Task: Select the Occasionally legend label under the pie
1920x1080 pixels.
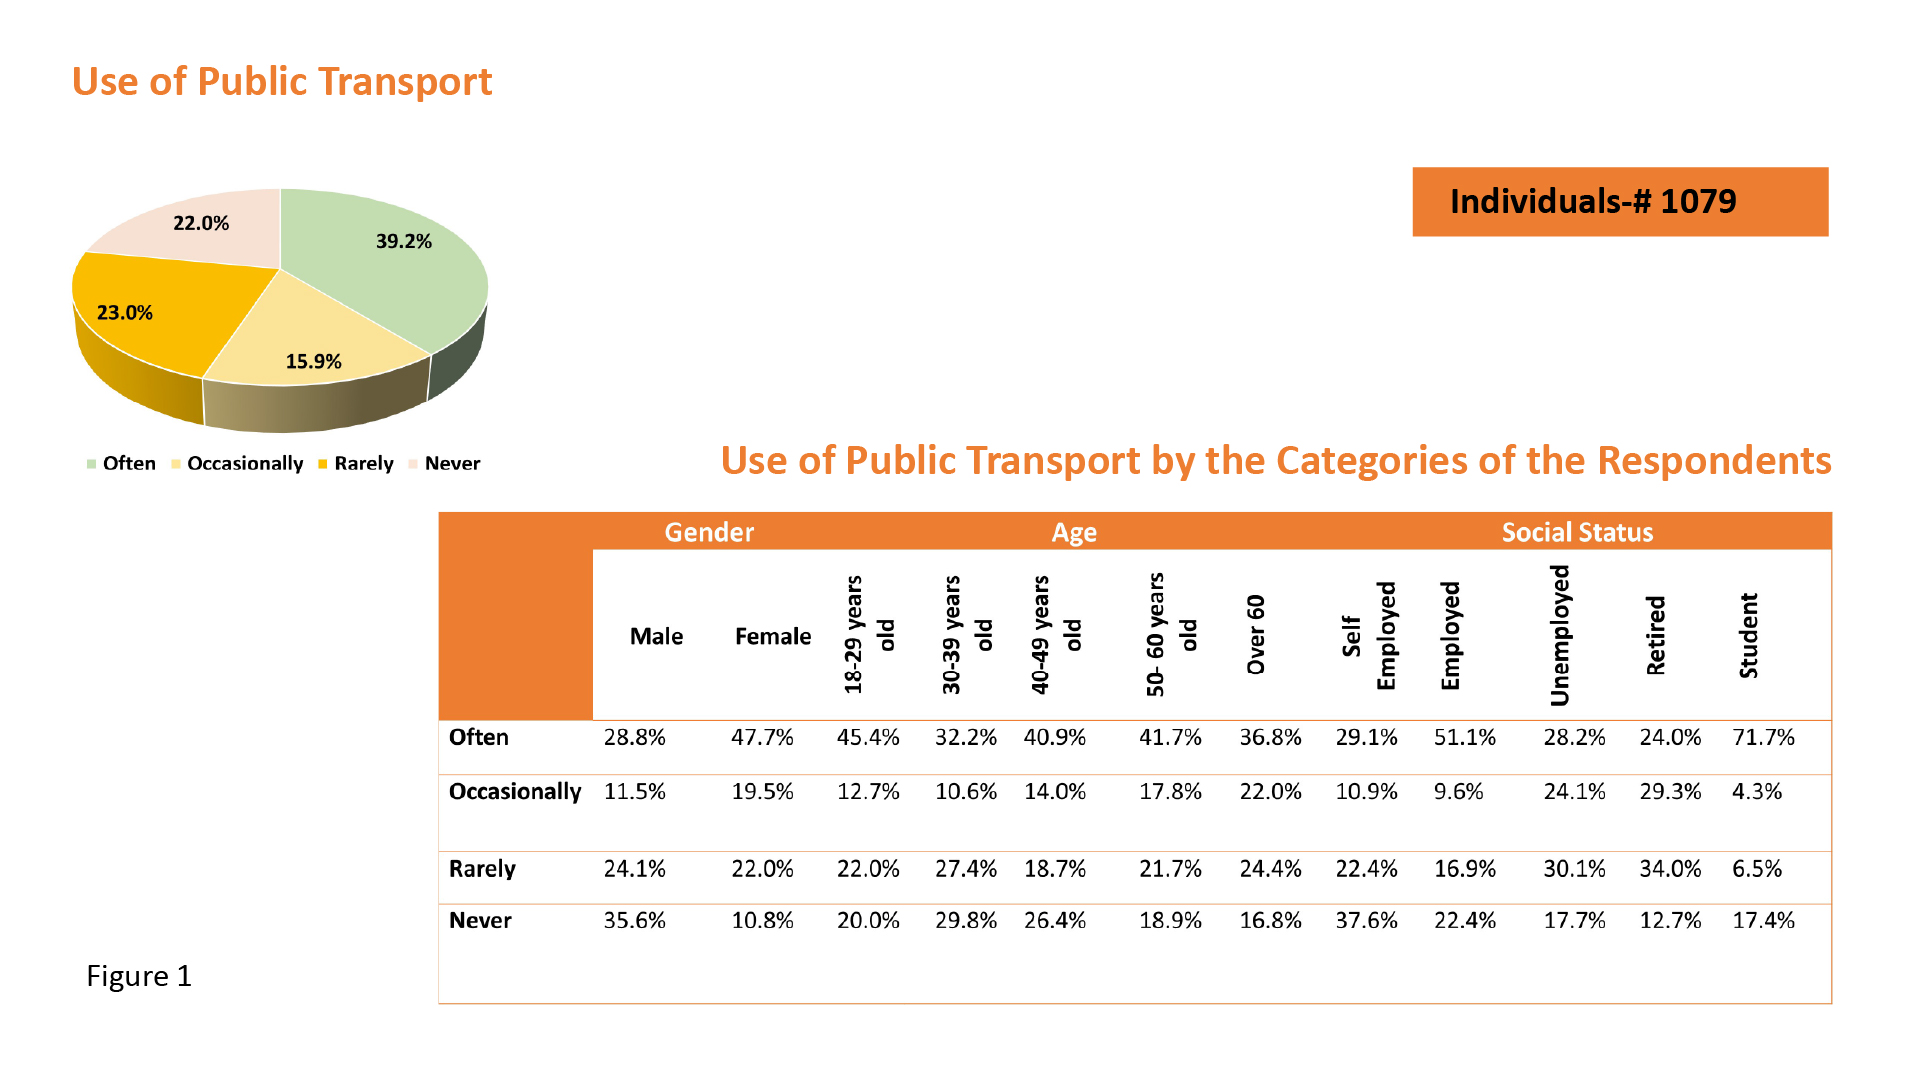Action: tap(244, 464)
